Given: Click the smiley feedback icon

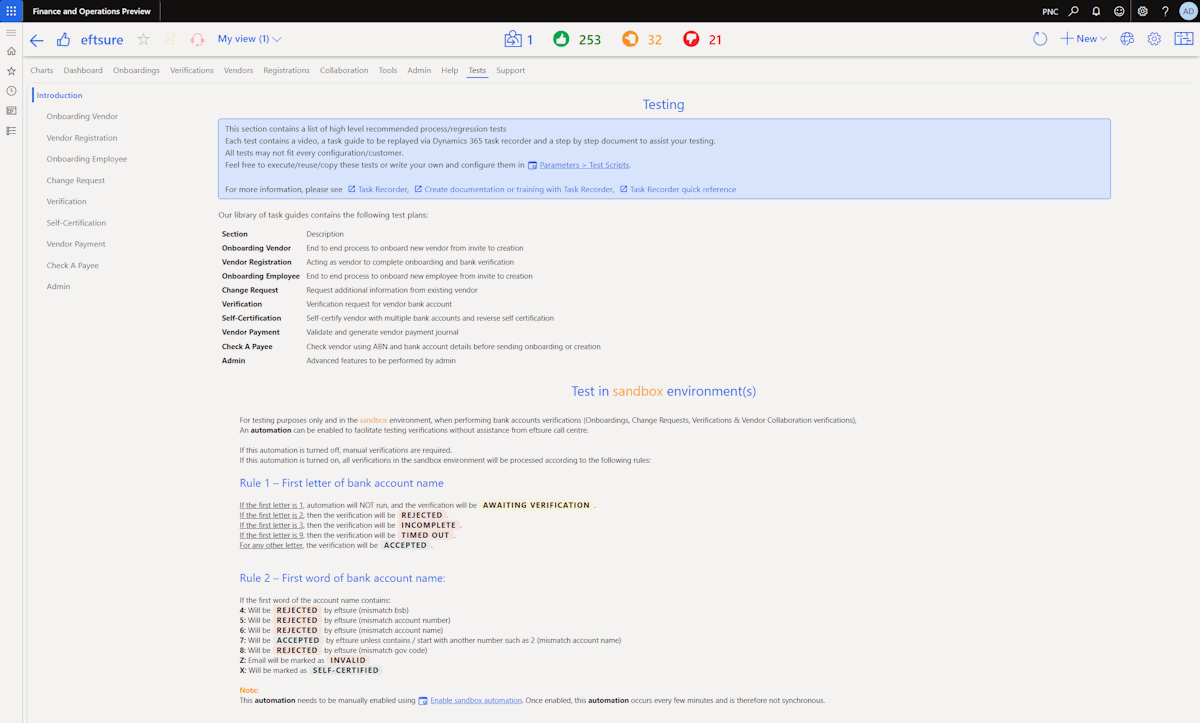Looking at the screenshot, I should pyautogui.click(x=1119, y=11).
